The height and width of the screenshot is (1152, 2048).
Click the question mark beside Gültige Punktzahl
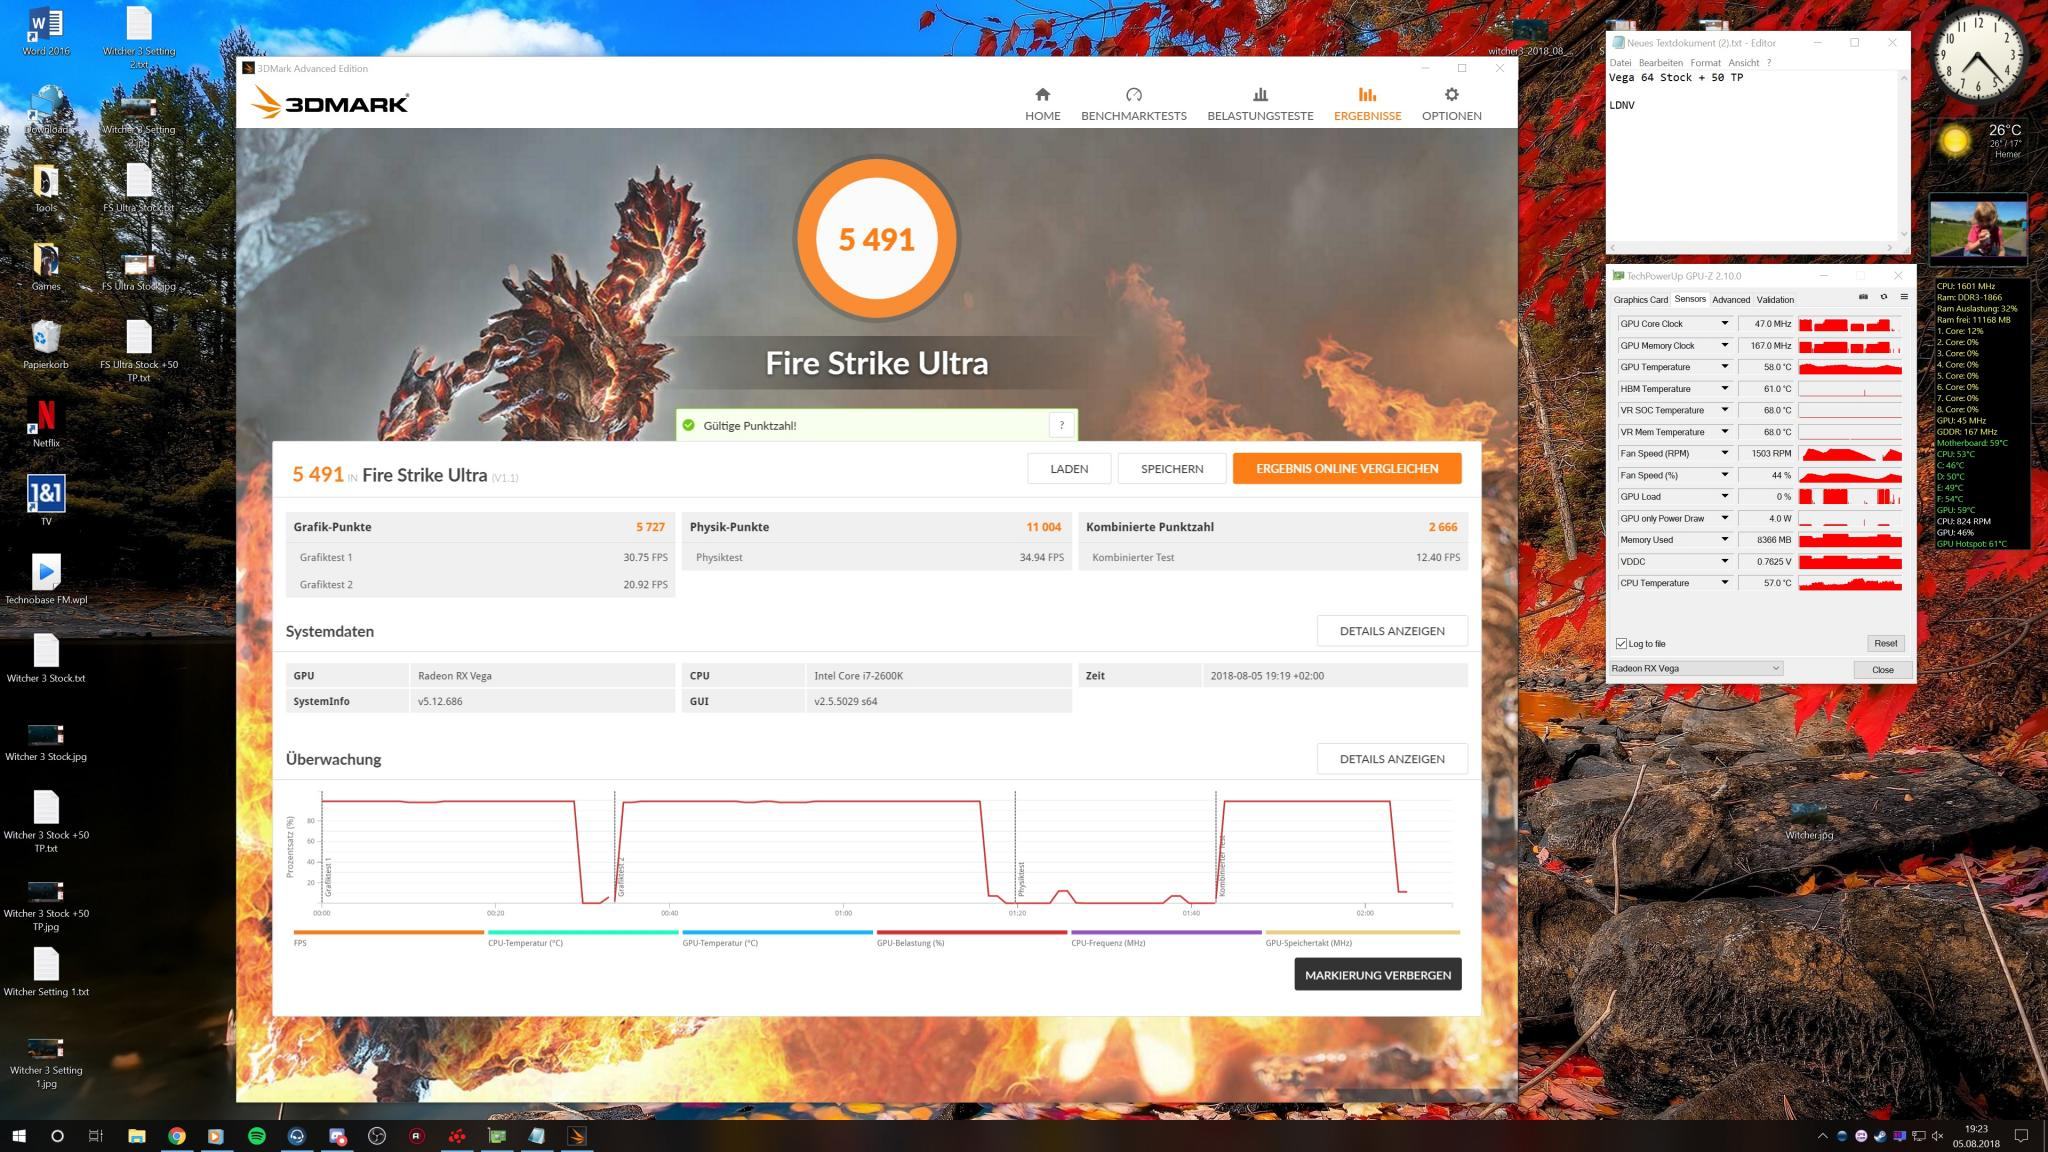click(1061, 425)
